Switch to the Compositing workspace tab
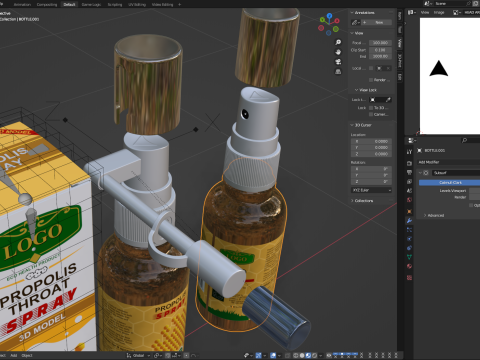 47,4
